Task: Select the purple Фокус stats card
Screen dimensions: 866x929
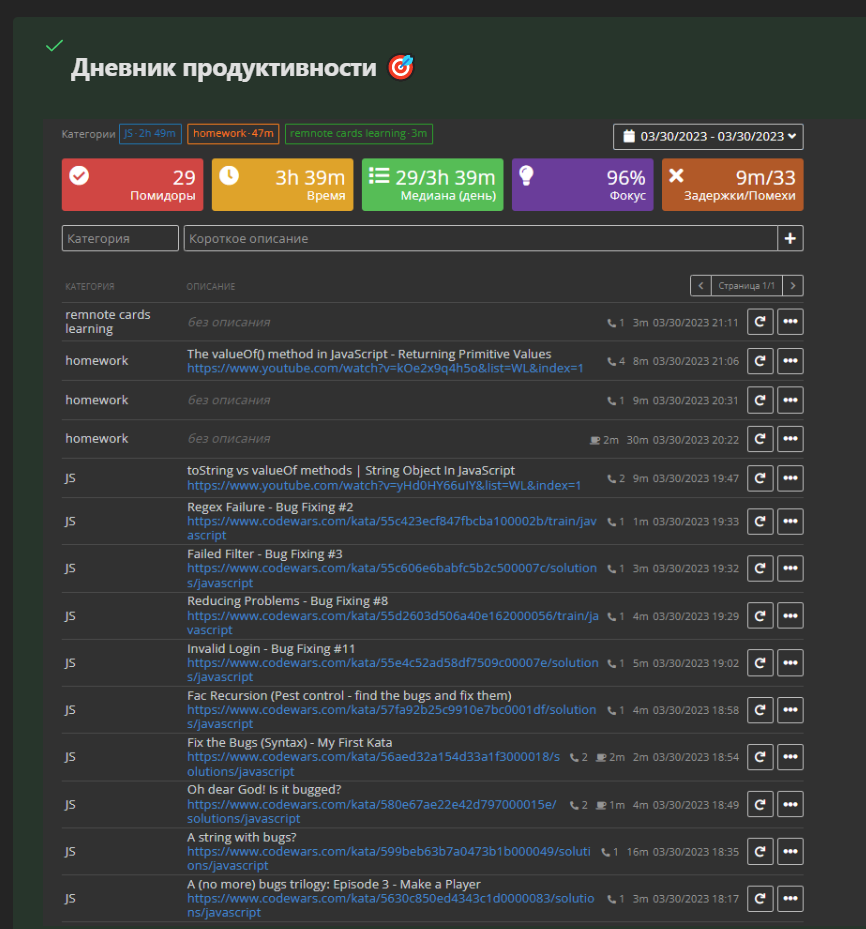Action: (x=582, y=185)
